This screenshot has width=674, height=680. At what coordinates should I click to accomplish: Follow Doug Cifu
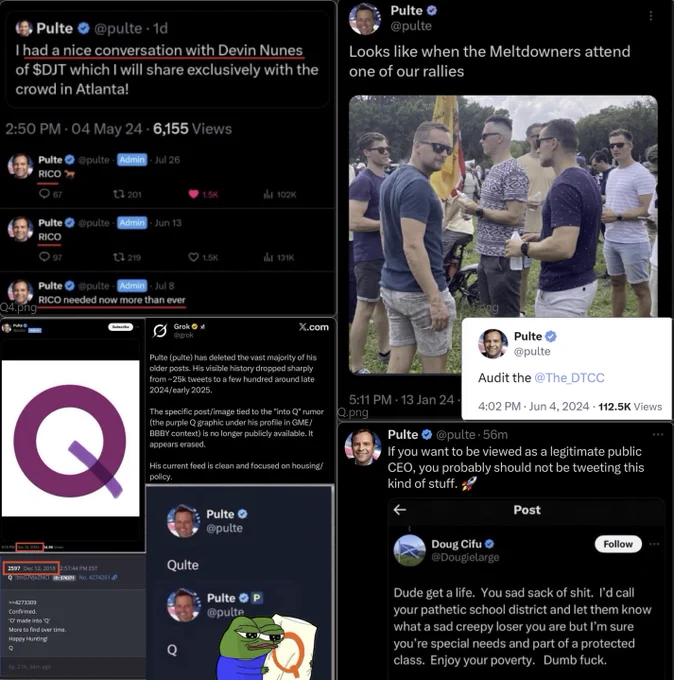tap(618, 544)
